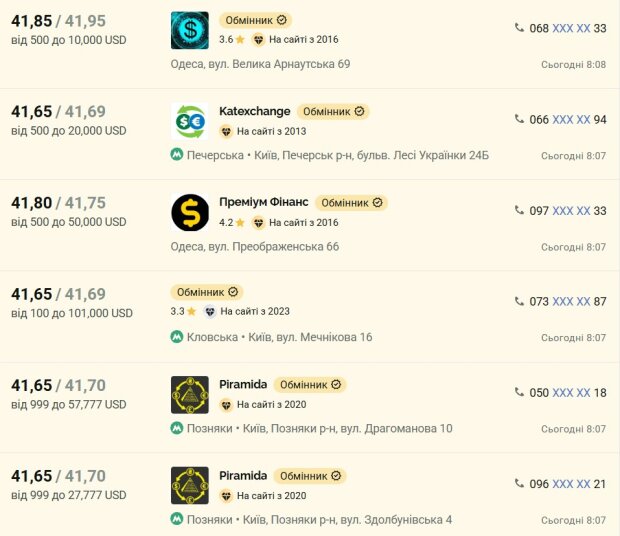The image size is (620, 536).
Task: Click the diamond icon beside На сайті з 2013
Action: click(x=226, y=131)
